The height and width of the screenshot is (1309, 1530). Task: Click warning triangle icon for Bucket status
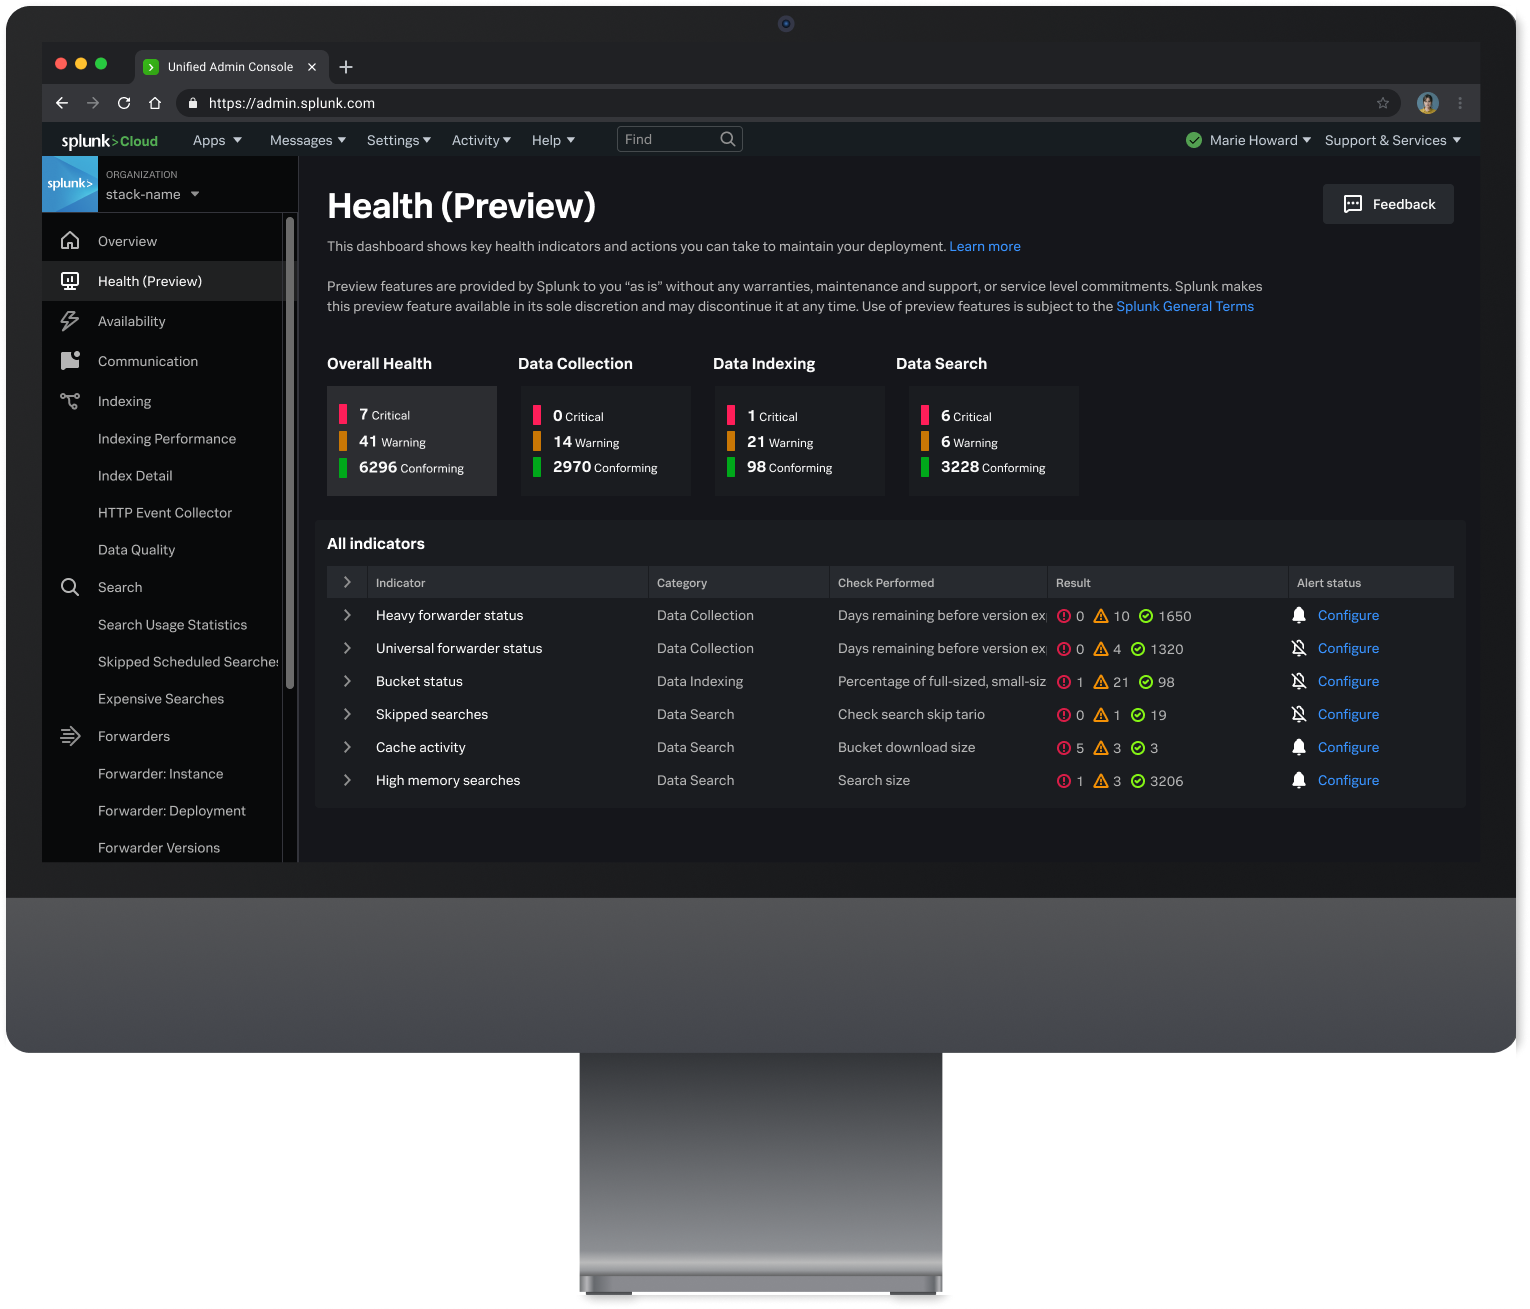click(x=1101, y=682)
